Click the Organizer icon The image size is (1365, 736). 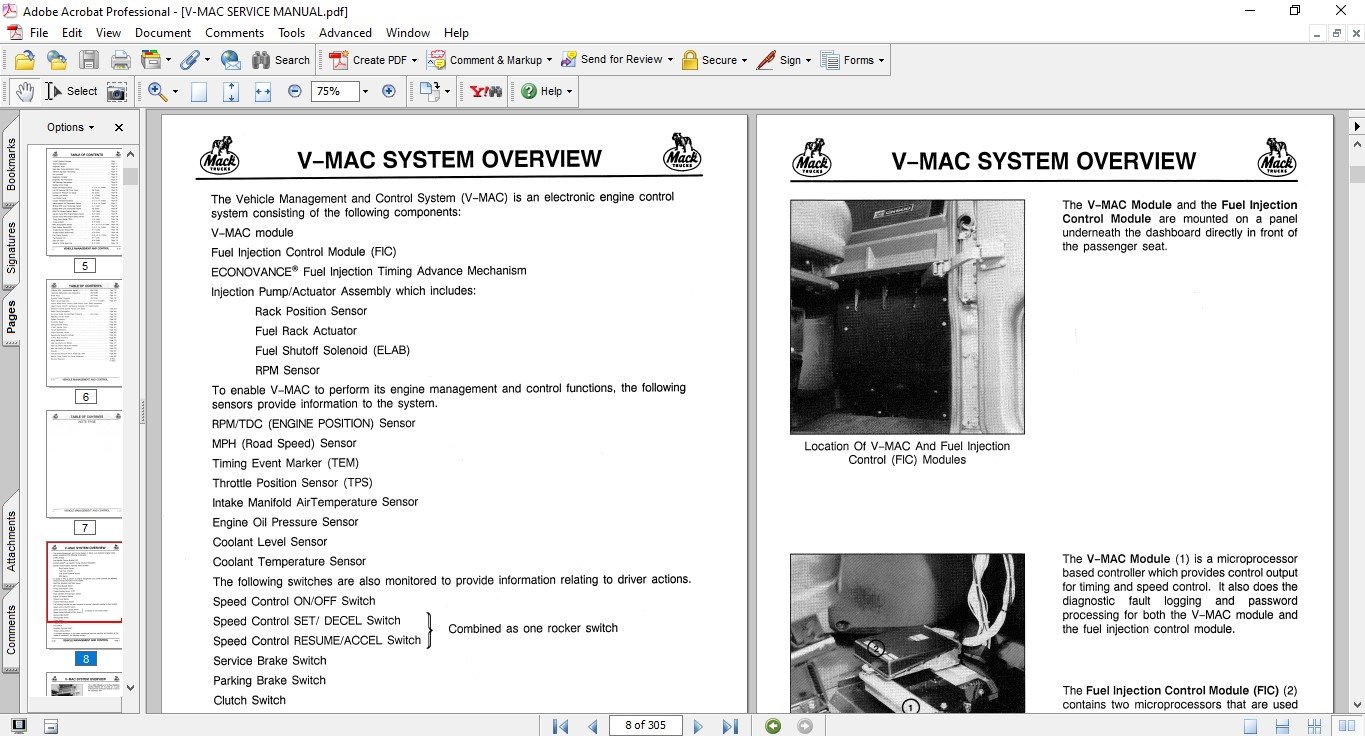pyautogui.click(x=157, y=60)
